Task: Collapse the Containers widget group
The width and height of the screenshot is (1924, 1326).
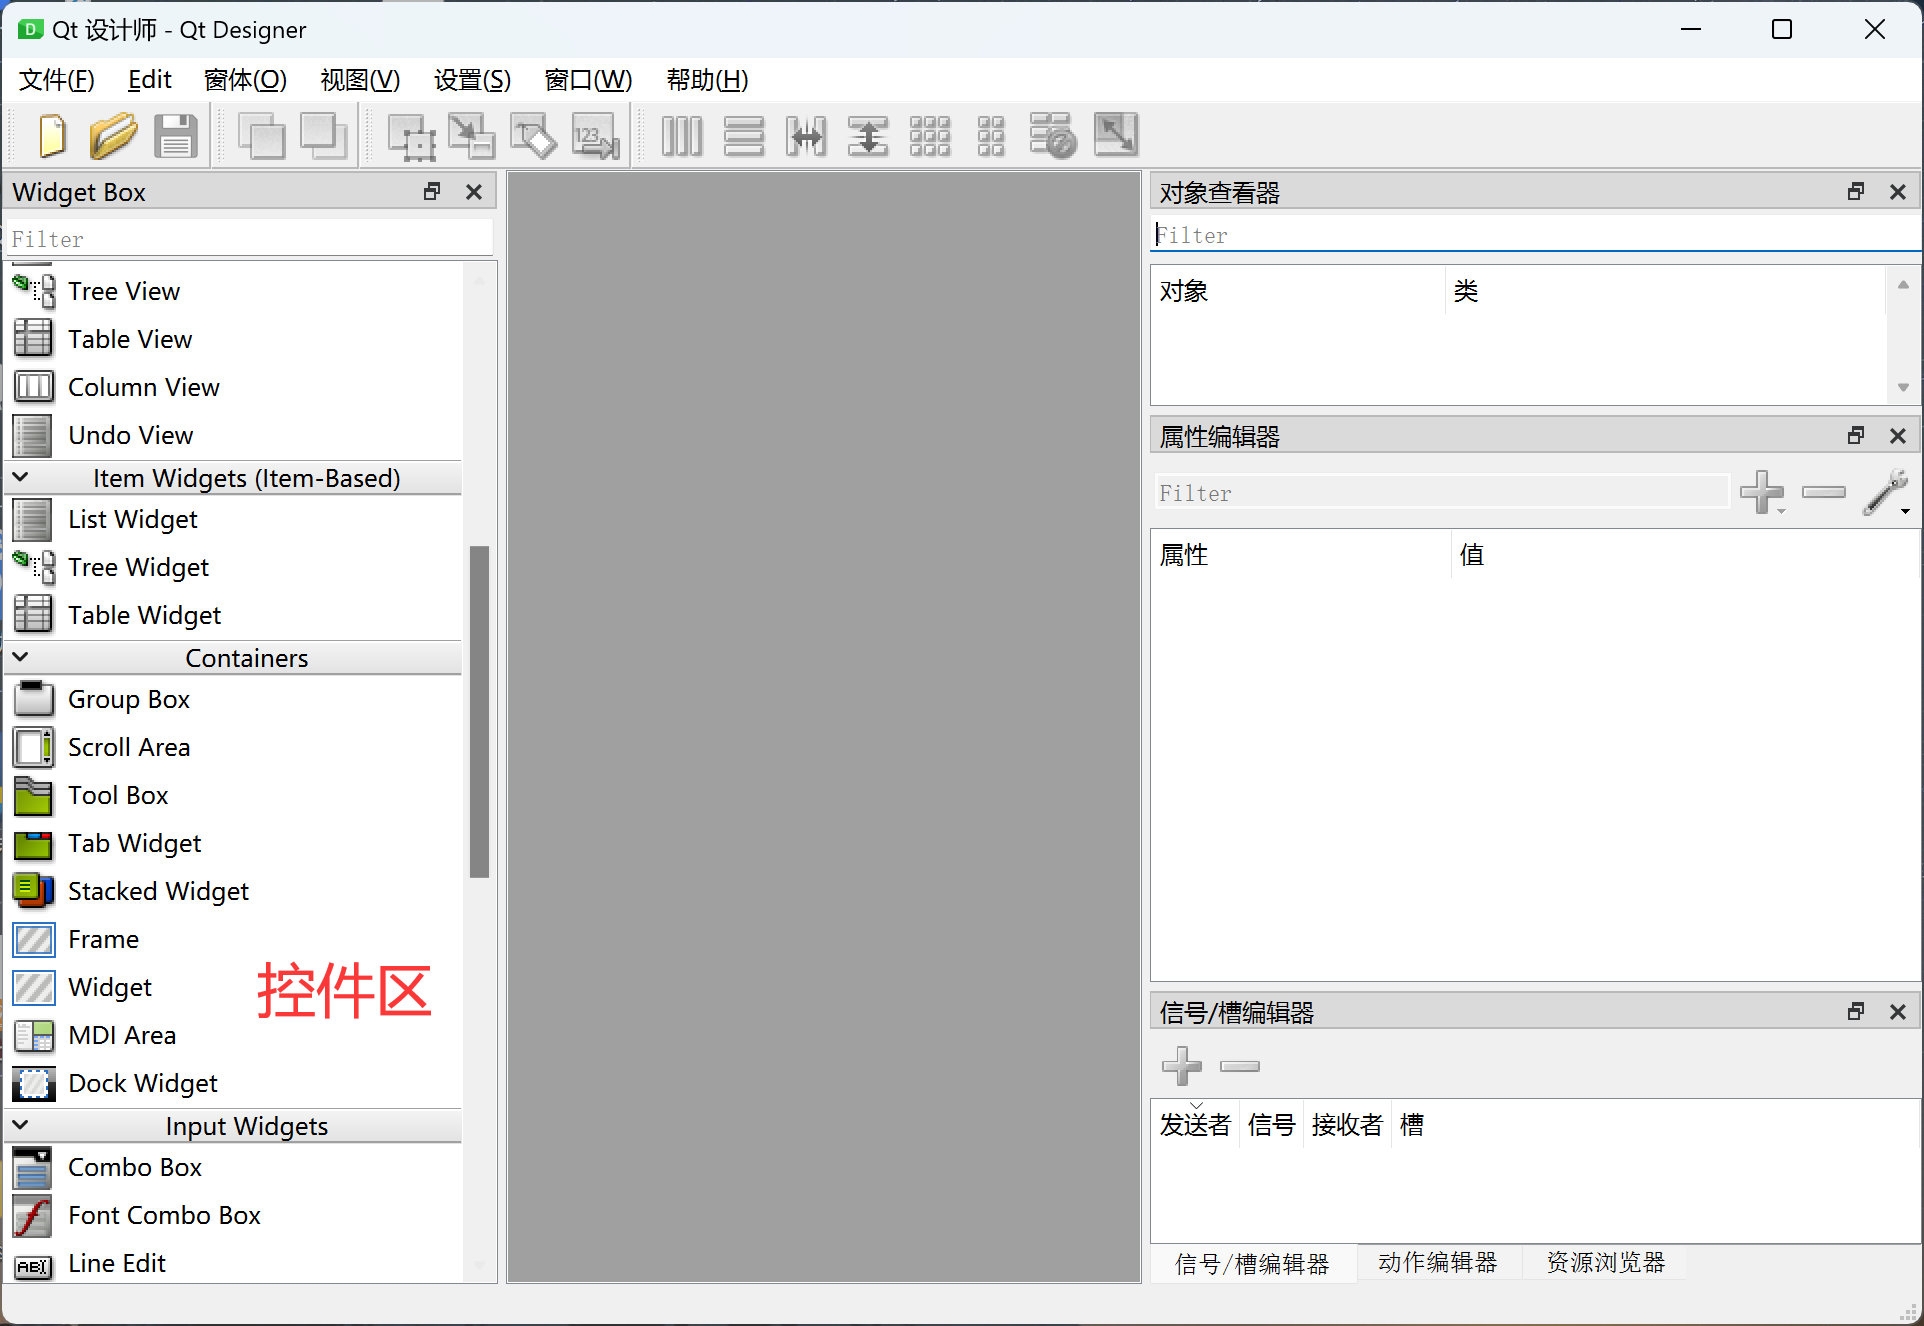Action: tap(22, 658)
